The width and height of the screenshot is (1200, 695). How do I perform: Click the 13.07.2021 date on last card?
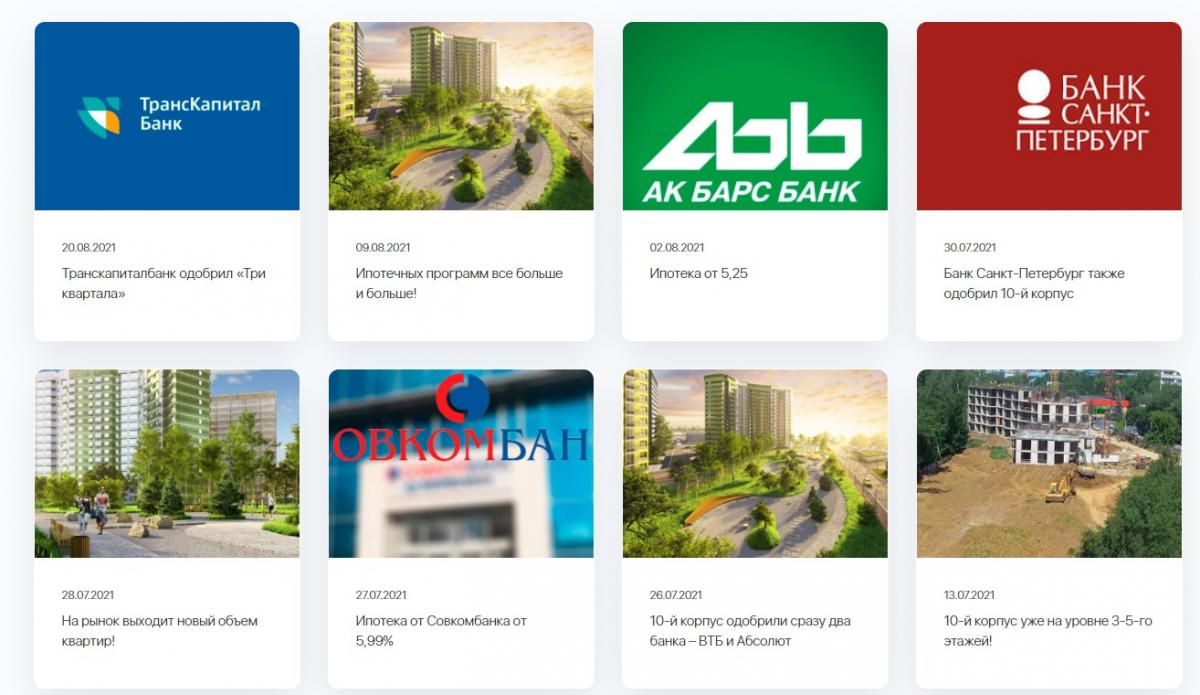point(969,595)
